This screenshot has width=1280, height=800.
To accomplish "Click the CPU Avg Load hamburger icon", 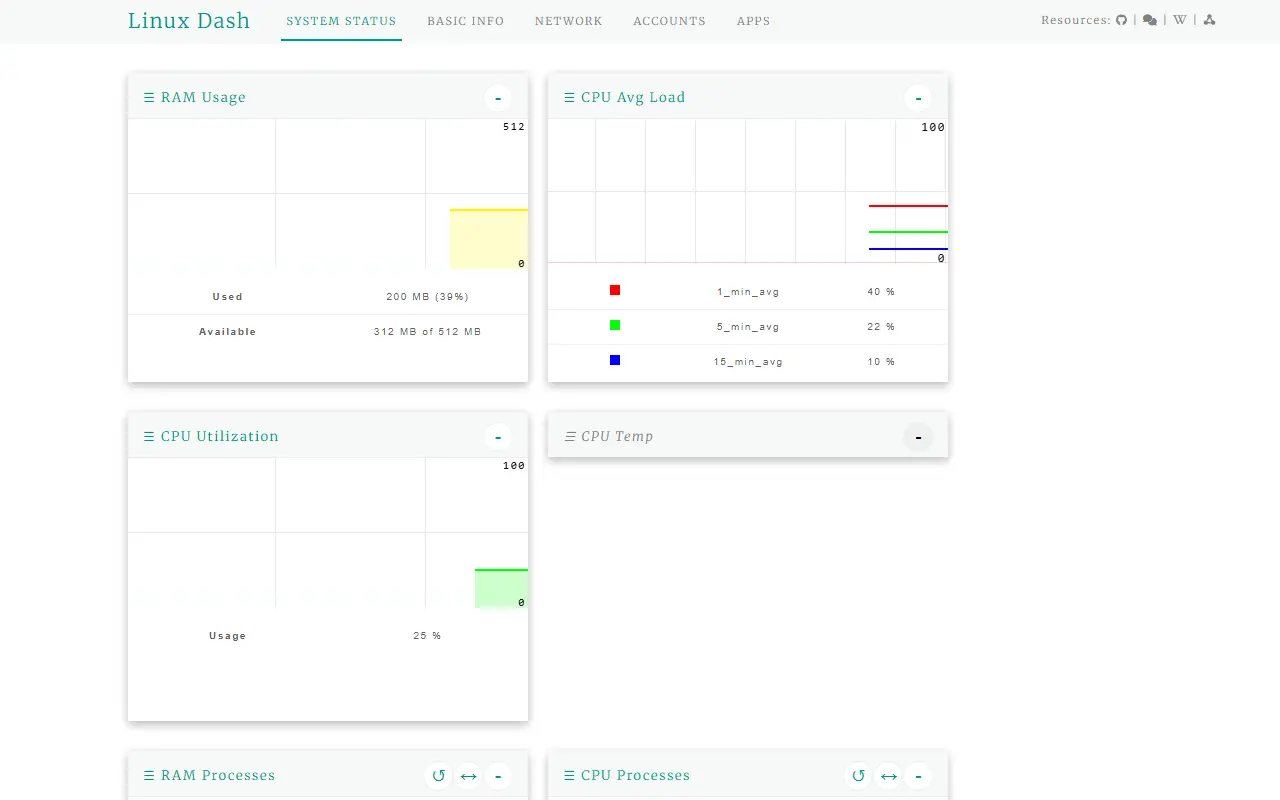I will [x=569, y=98].
